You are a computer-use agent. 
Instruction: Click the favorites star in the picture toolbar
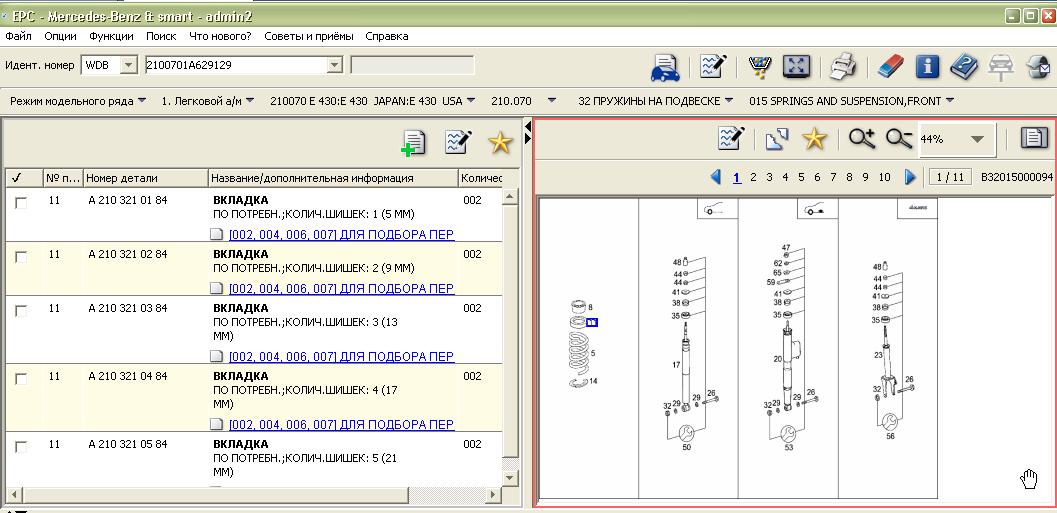click(814, 139)
